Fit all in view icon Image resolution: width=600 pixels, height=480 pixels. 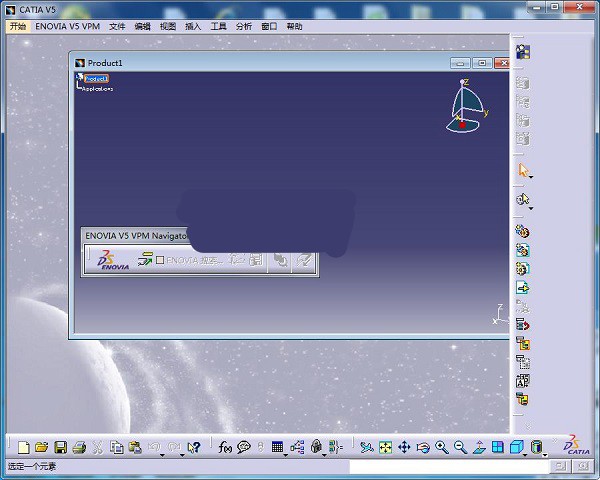(385, 447)
